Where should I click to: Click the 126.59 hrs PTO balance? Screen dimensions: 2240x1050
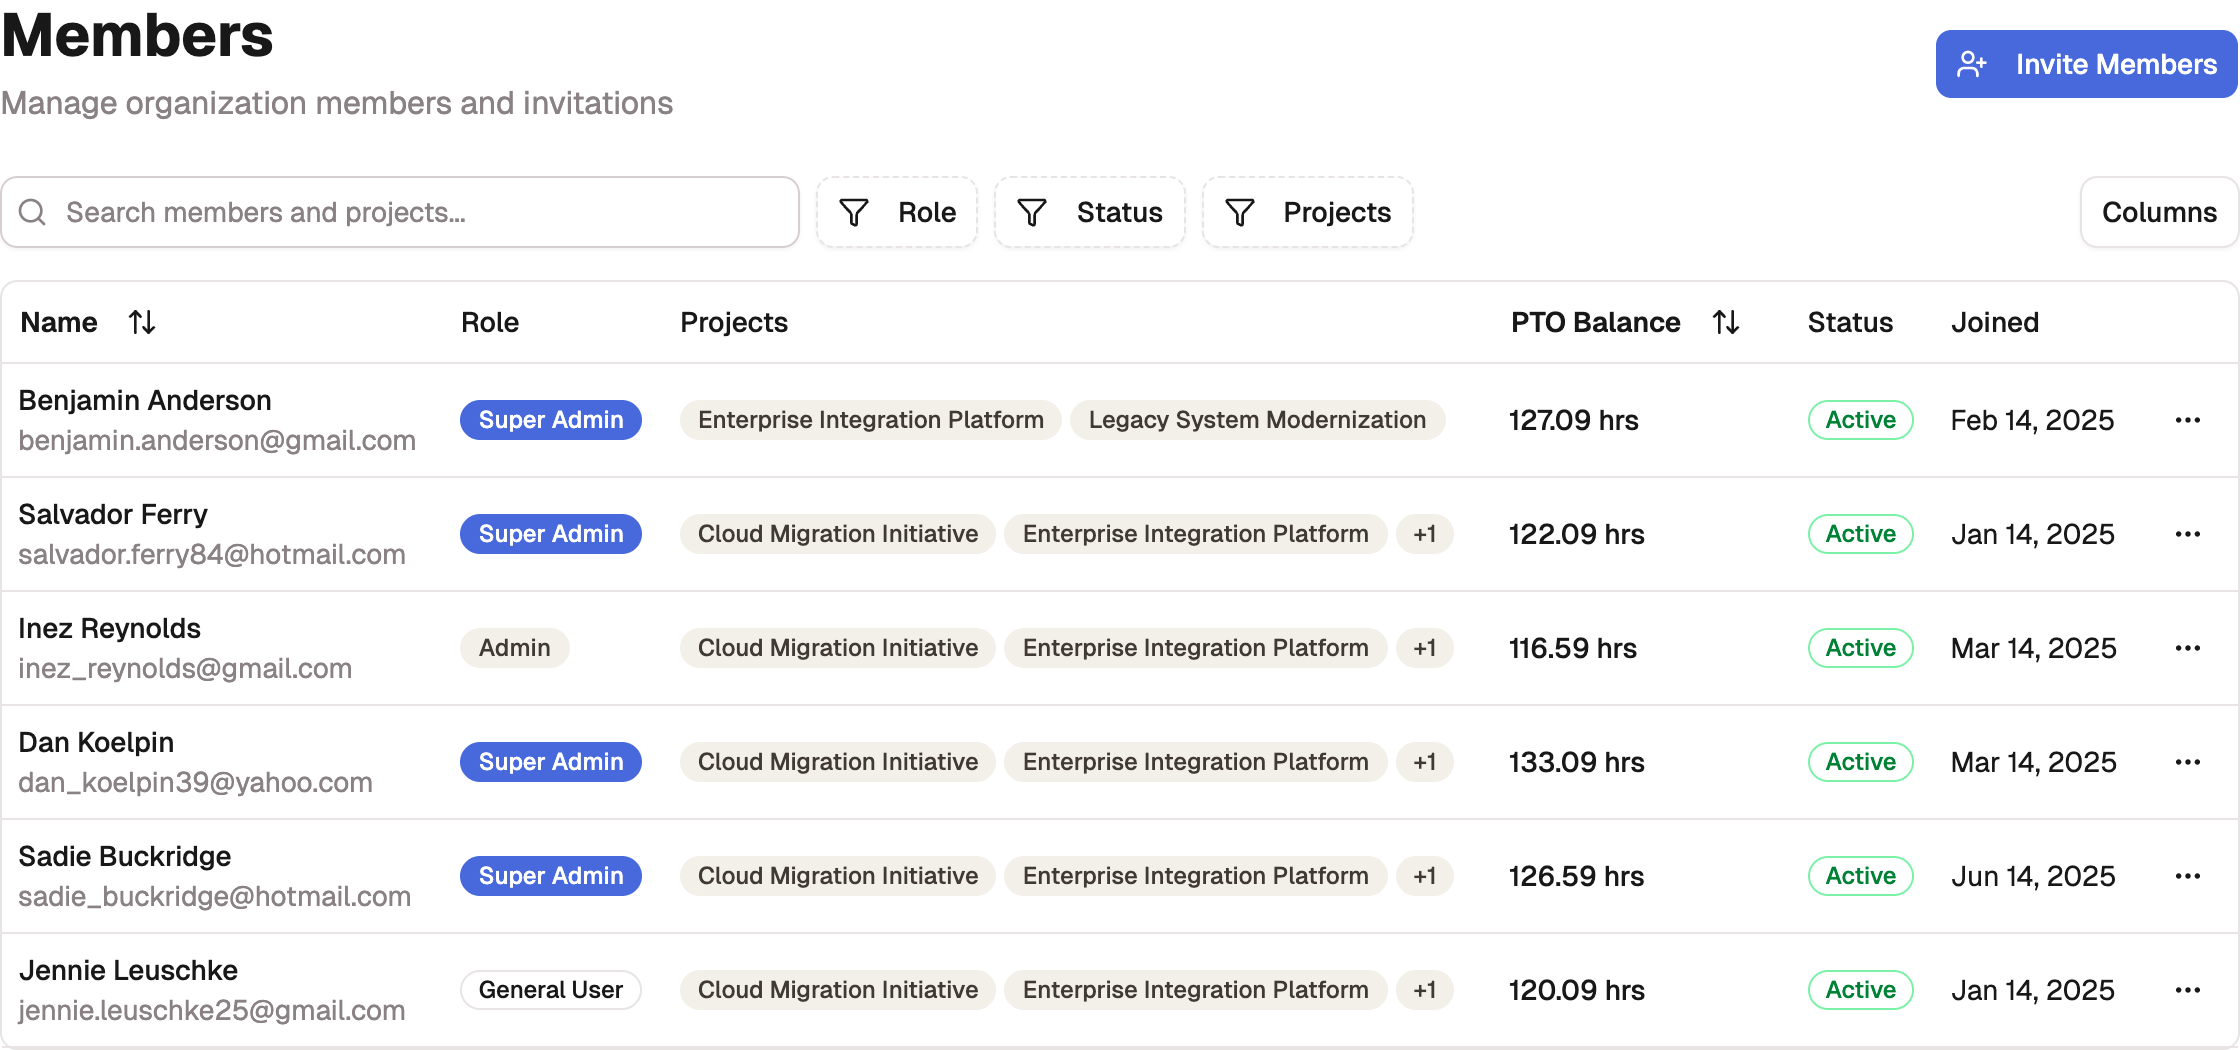pos(1577,876)
